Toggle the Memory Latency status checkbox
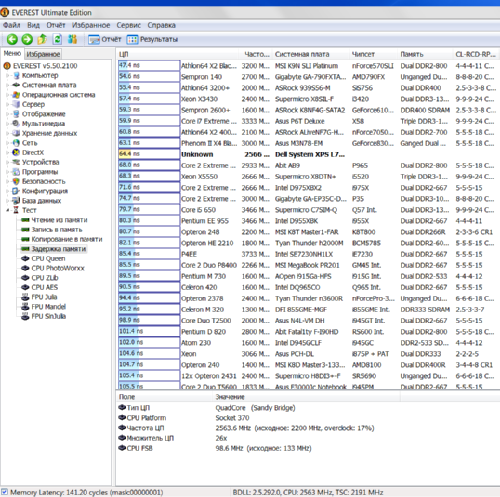The image size is (500, 497). click(x=5, y=492)
